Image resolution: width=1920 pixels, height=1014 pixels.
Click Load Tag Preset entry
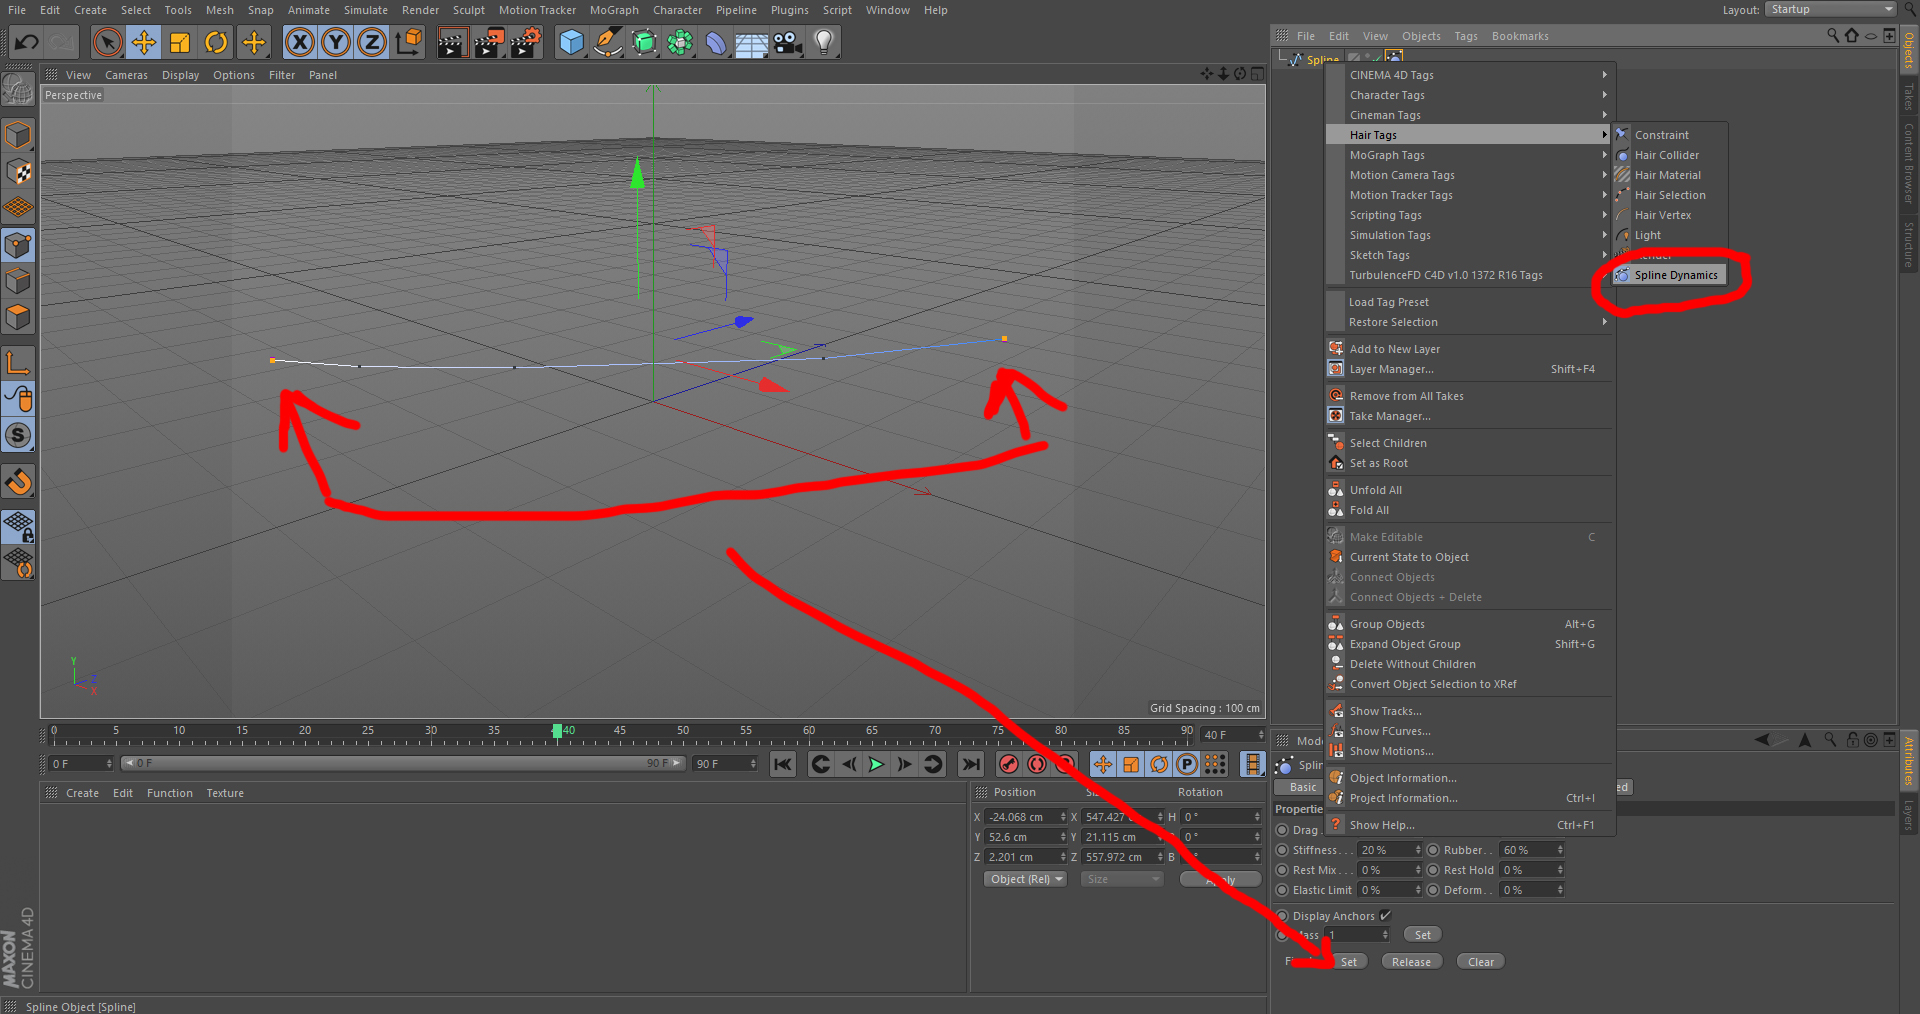pyautogui.click(x=1468, y=302)
